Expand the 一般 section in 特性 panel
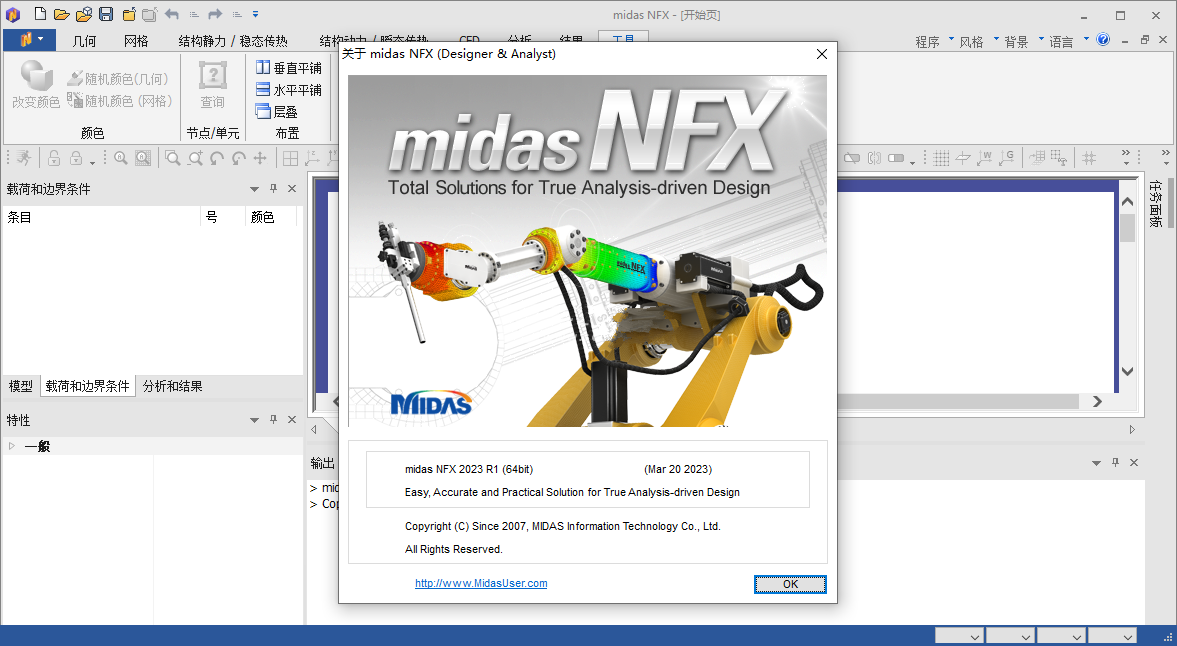The width and height of the screenshot is (1177, 646). pyautogui.click(x=11, y=446)
